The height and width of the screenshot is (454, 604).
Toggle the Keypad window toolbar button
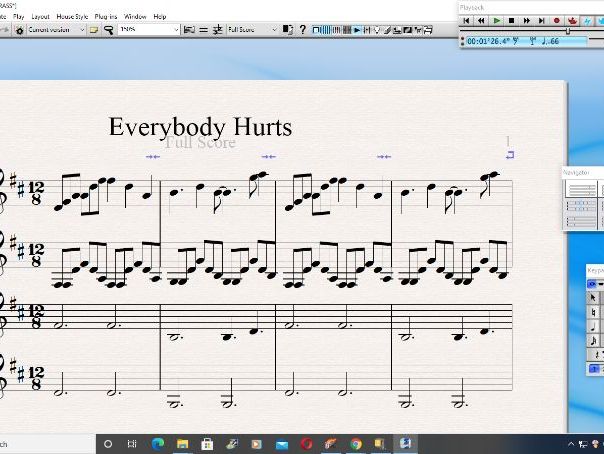pos(326,30)
